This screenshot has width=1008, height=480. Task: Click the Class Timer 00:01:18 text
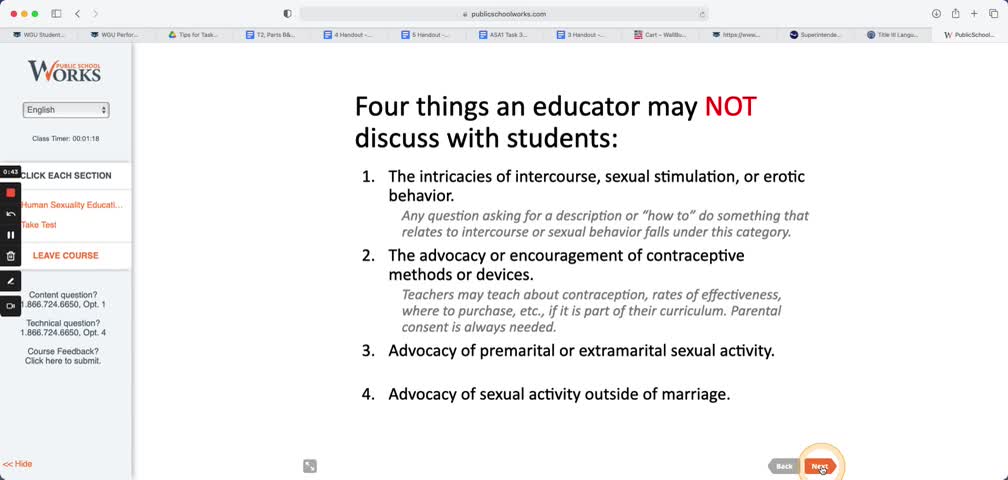(x=66, y=139)
